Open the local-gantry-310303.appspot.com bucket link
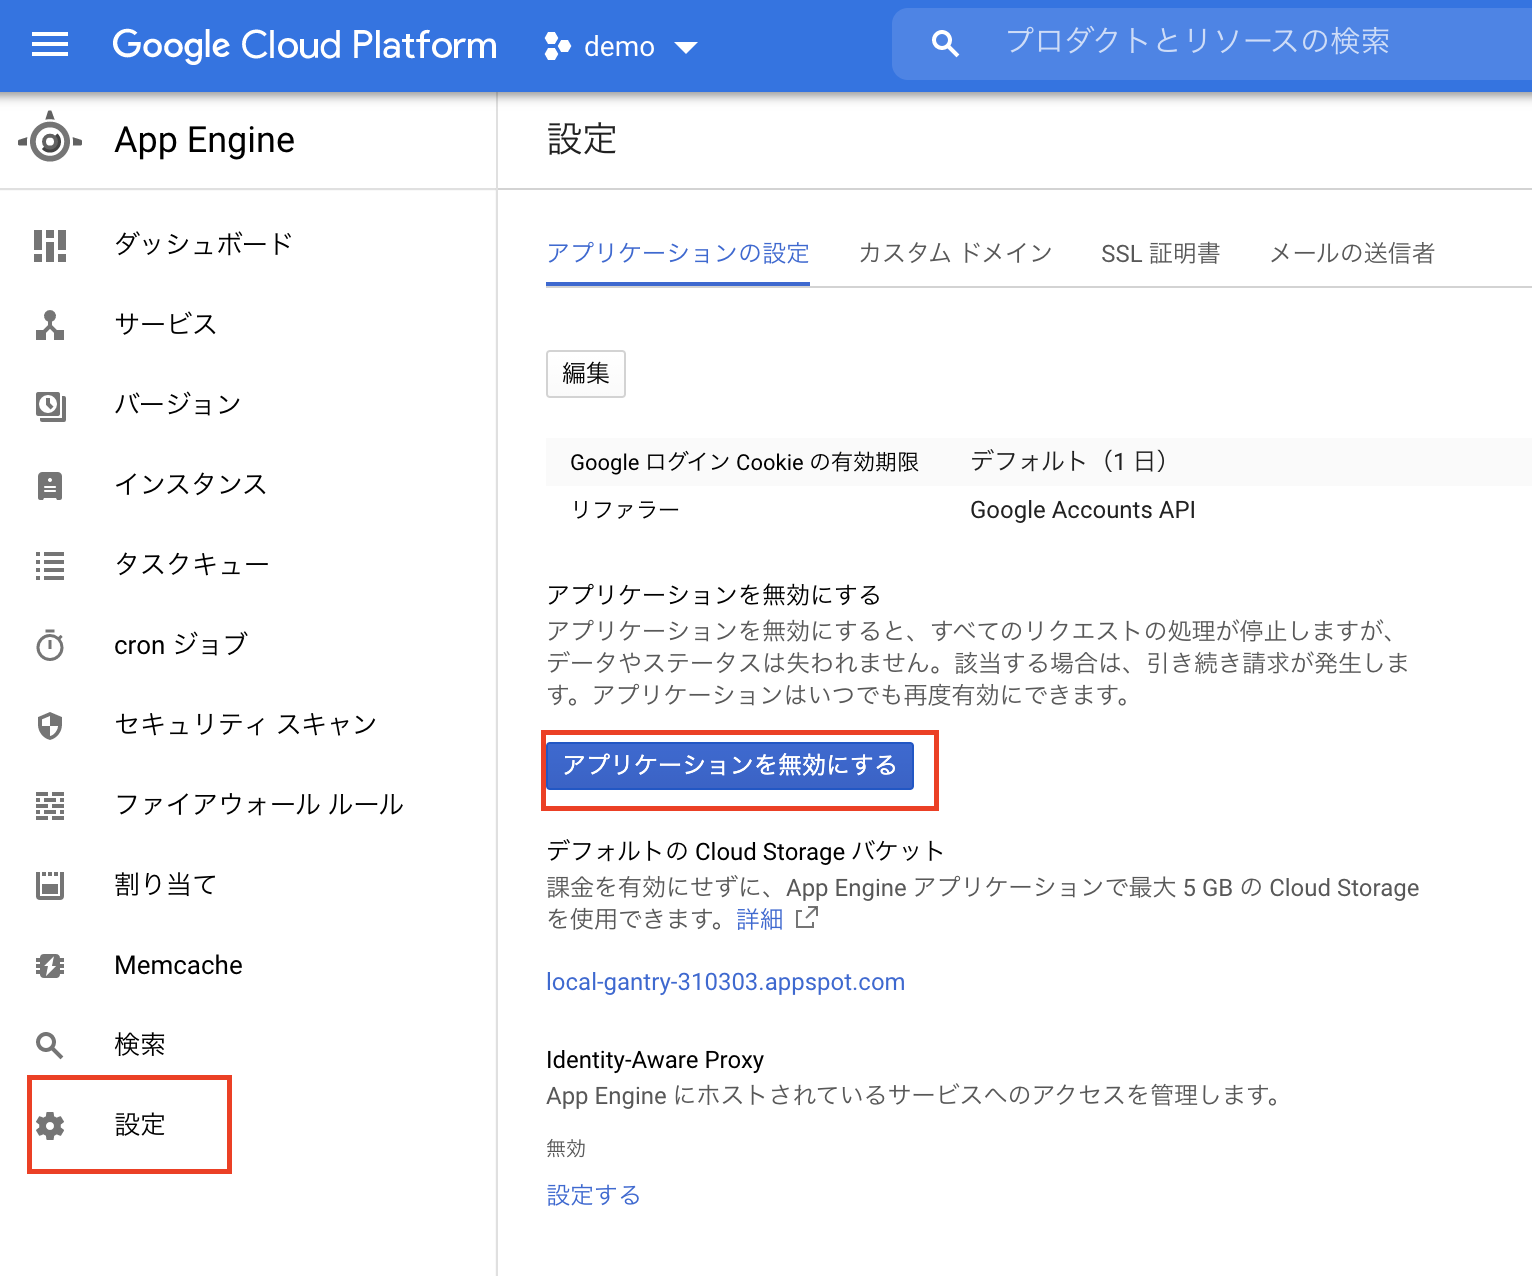 coord(725,982)
